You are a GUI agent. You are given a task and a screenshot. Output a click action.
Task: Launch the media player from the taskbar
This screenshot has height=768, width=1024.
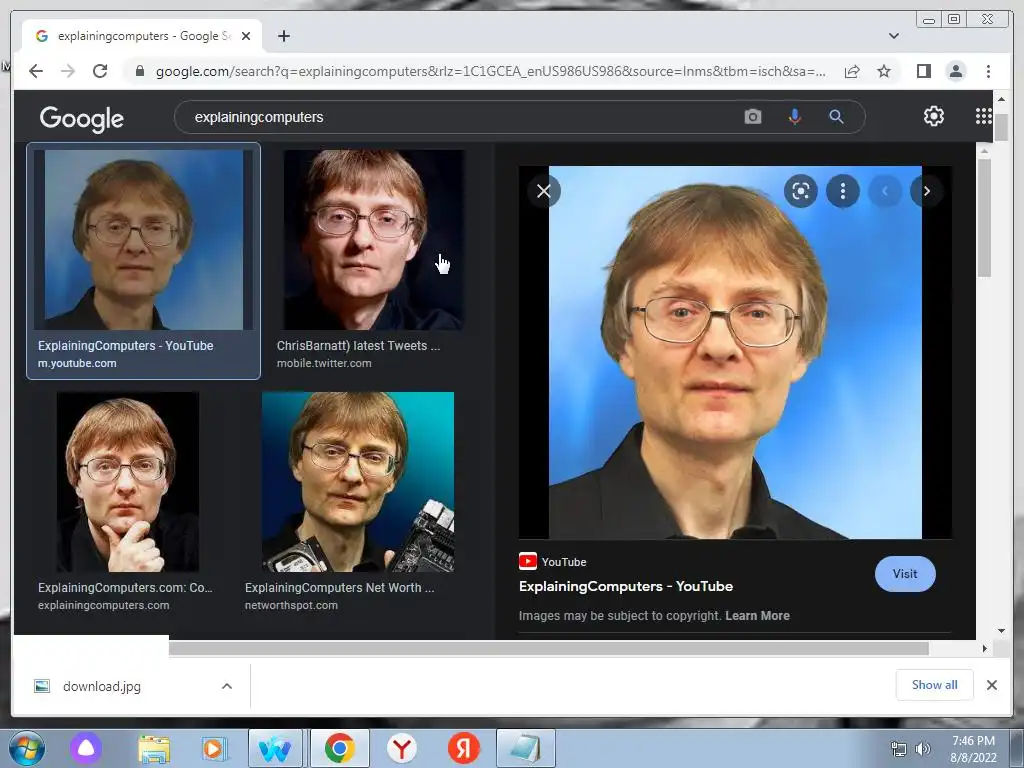click(213, 748)
